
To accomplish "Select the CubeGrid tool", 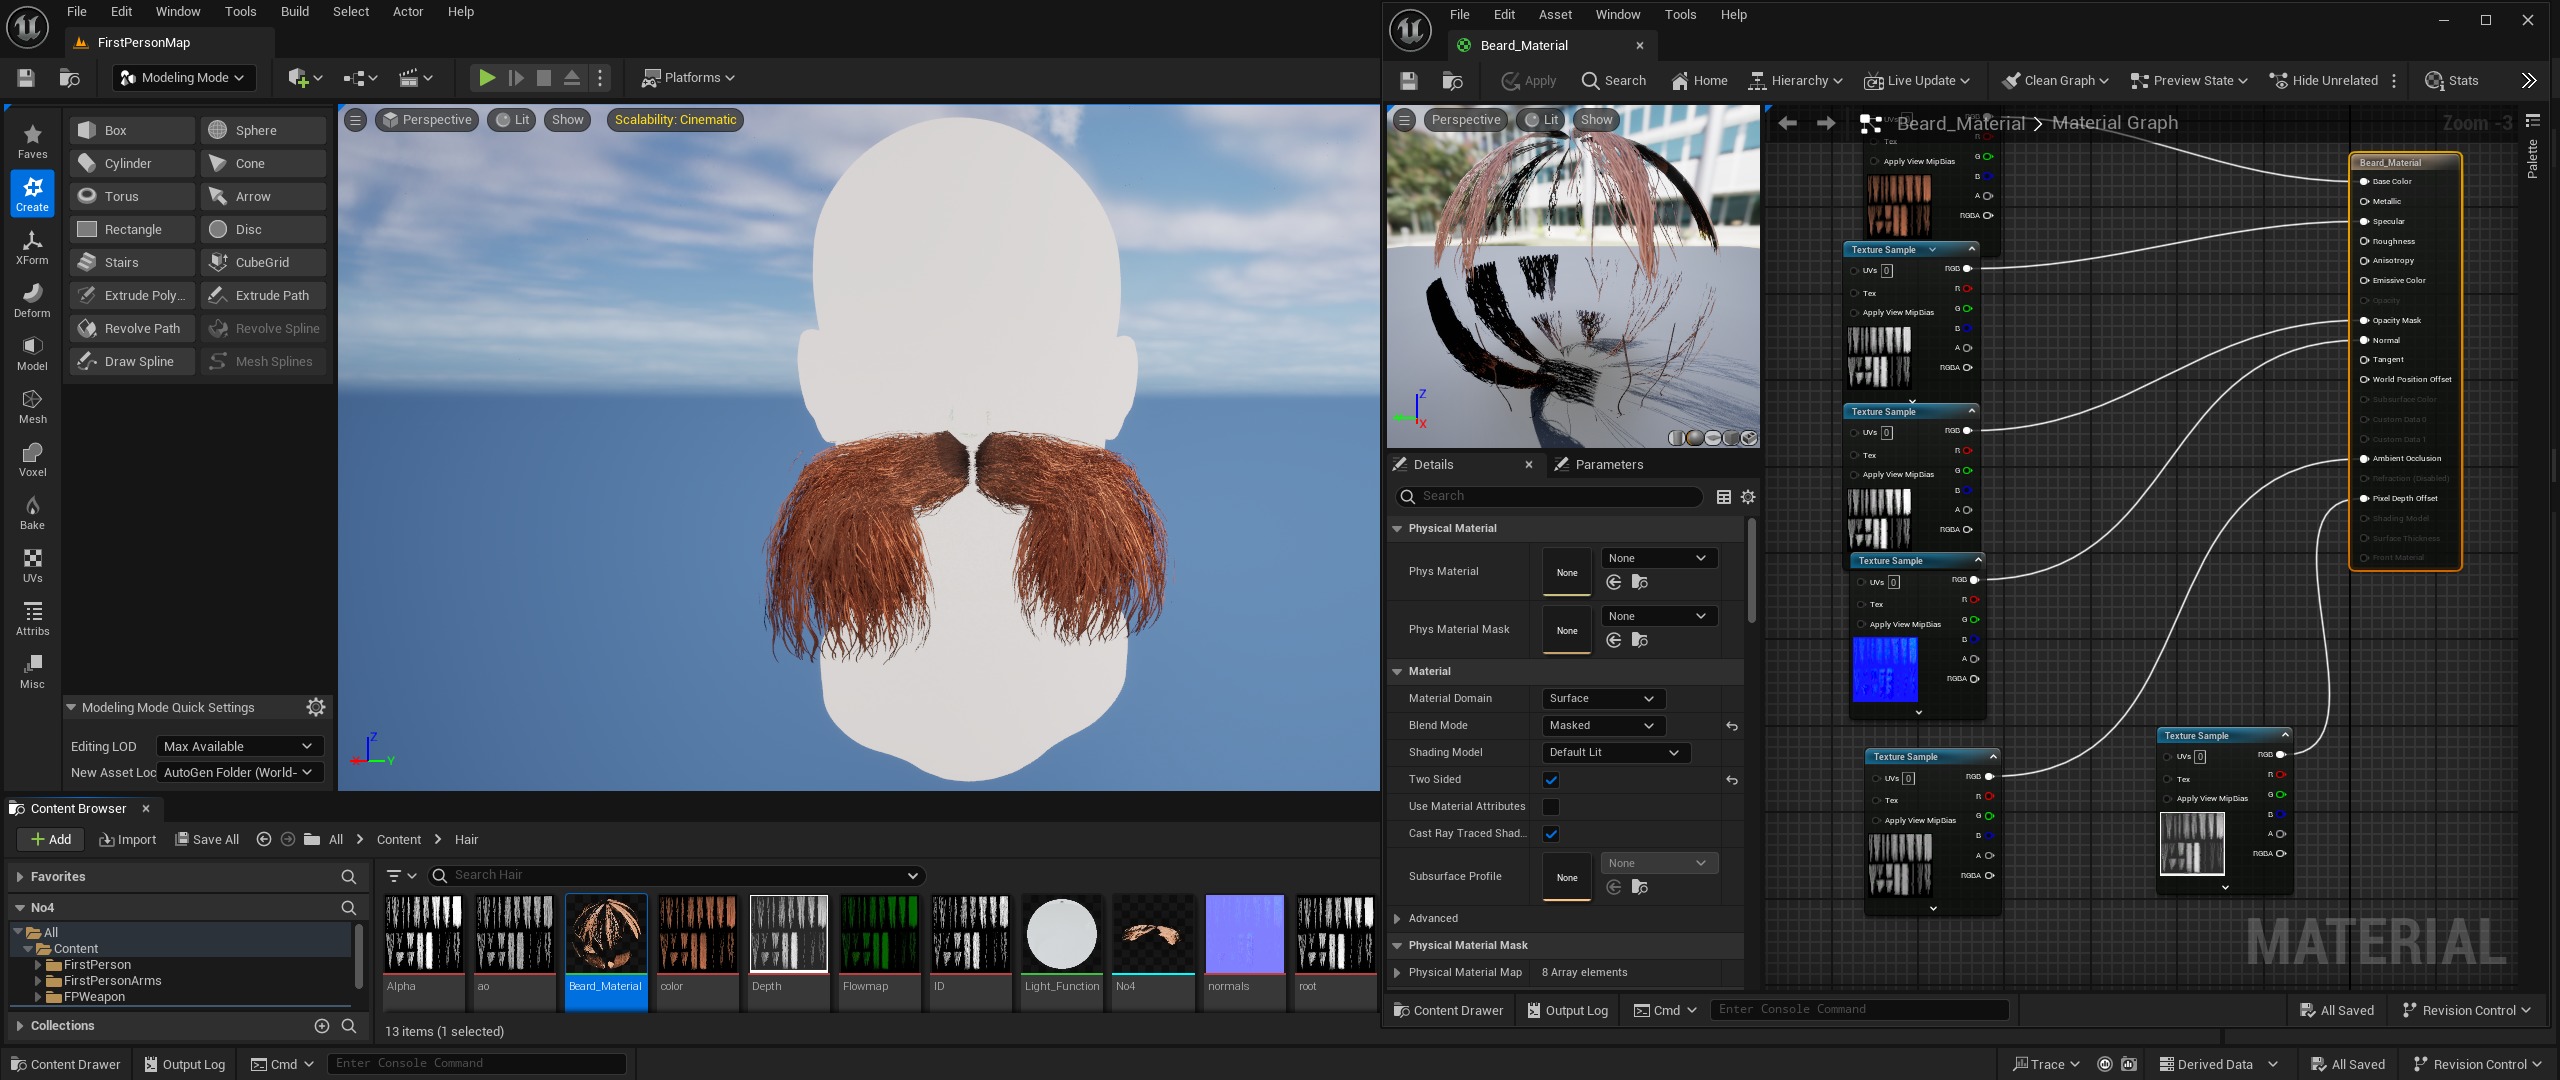I will pyautogui.click(x=263, y=262).
